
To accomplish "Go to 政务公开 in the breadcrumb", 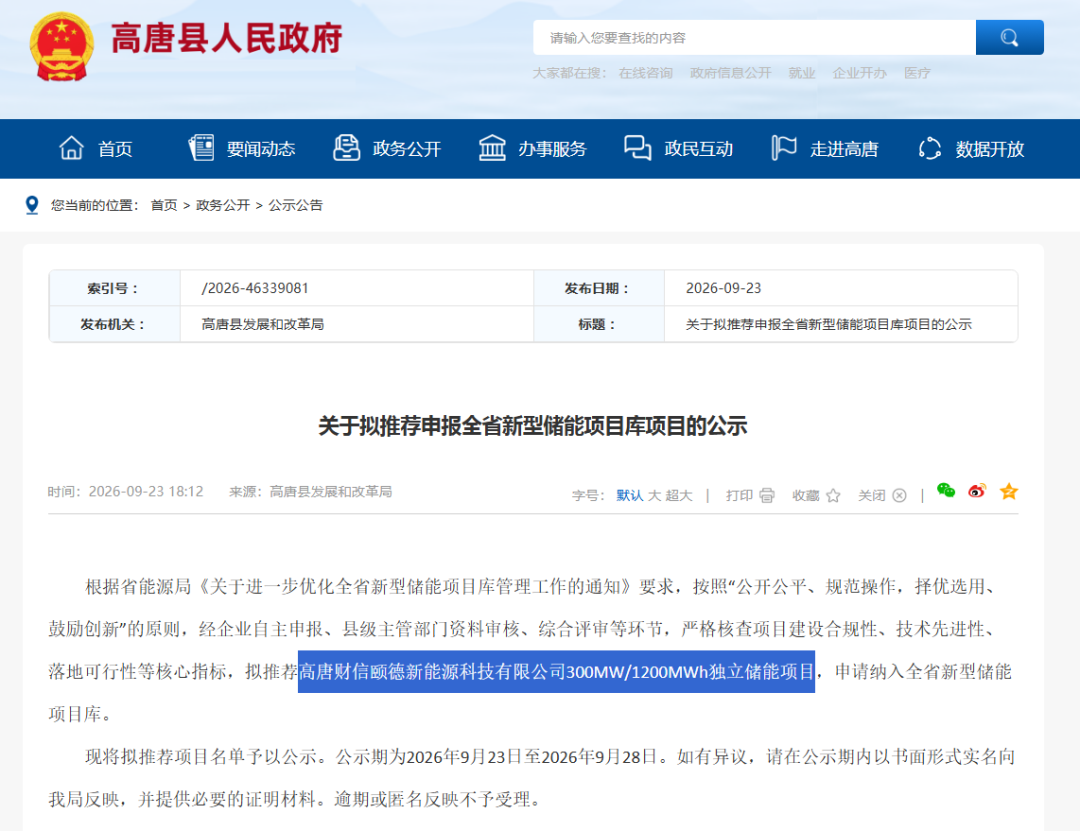I will (x=222, y=205).
